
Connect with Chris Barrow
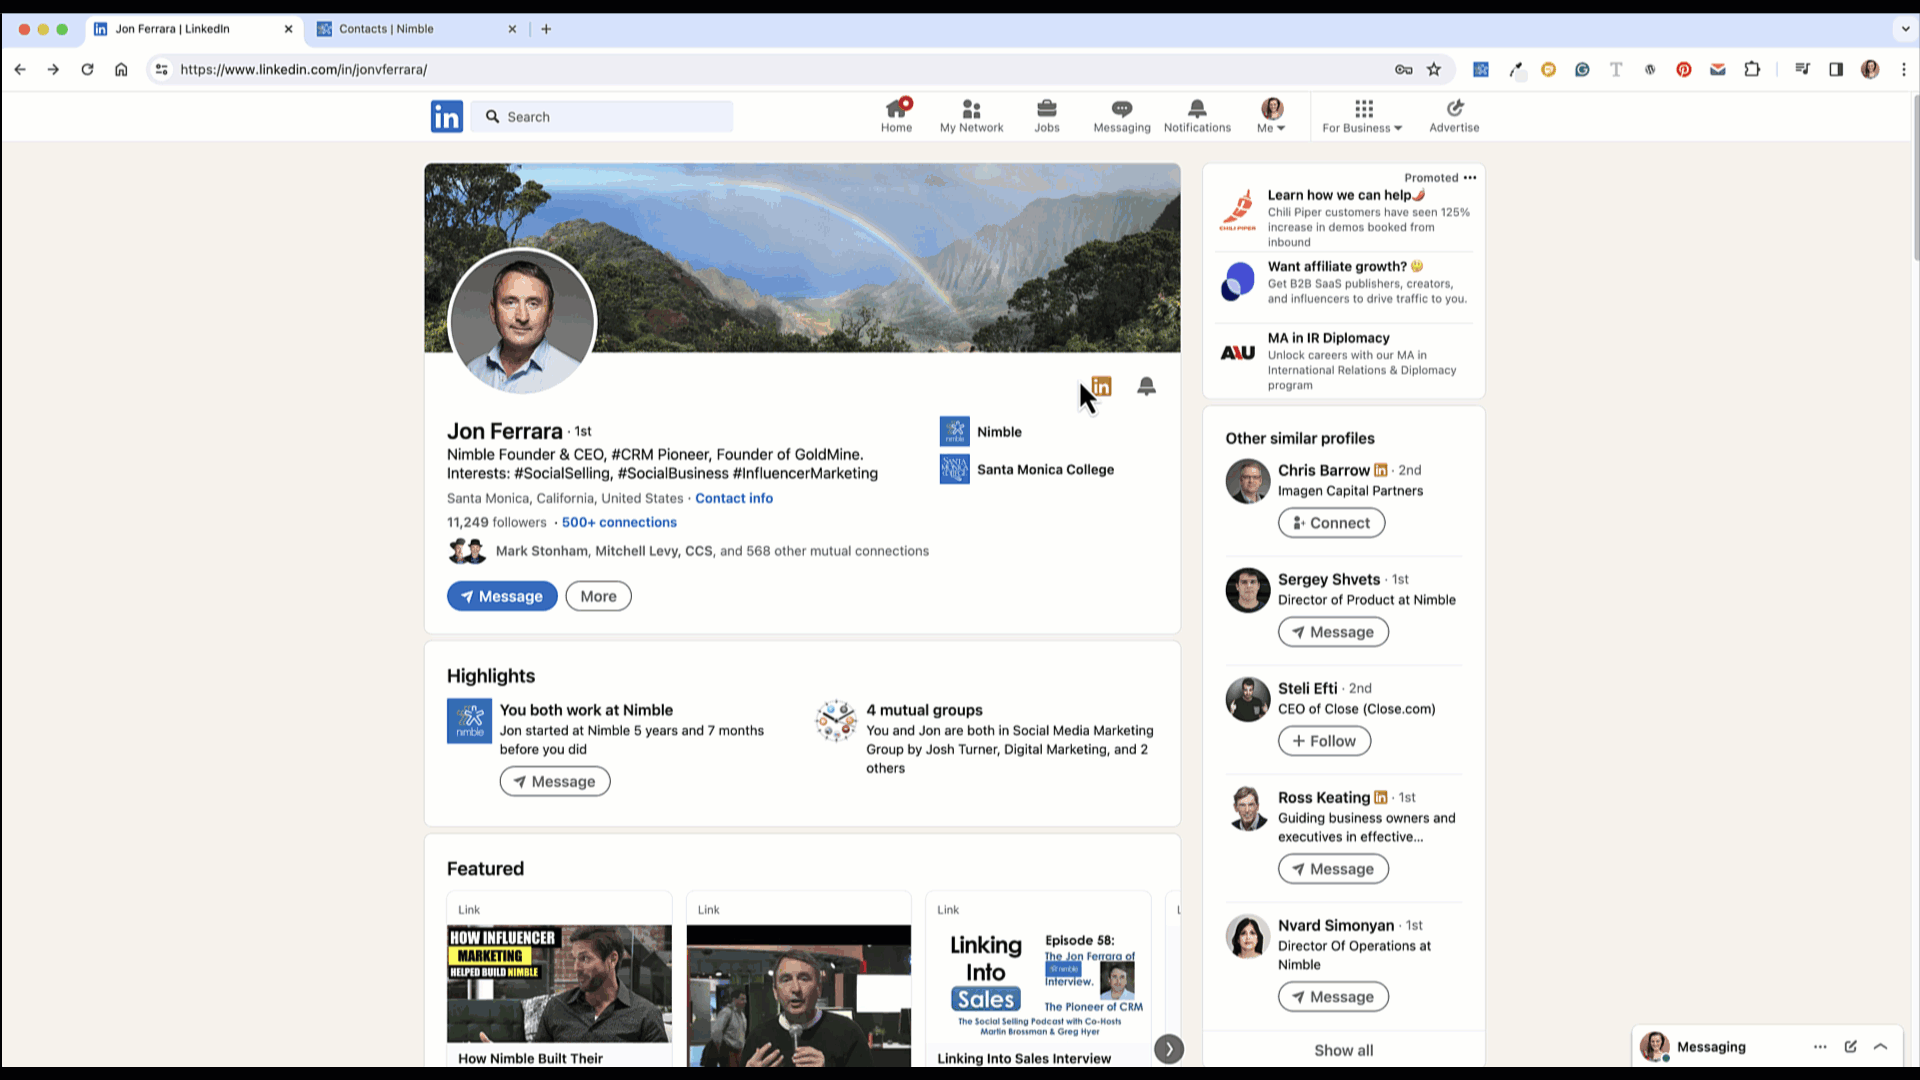1331,523
